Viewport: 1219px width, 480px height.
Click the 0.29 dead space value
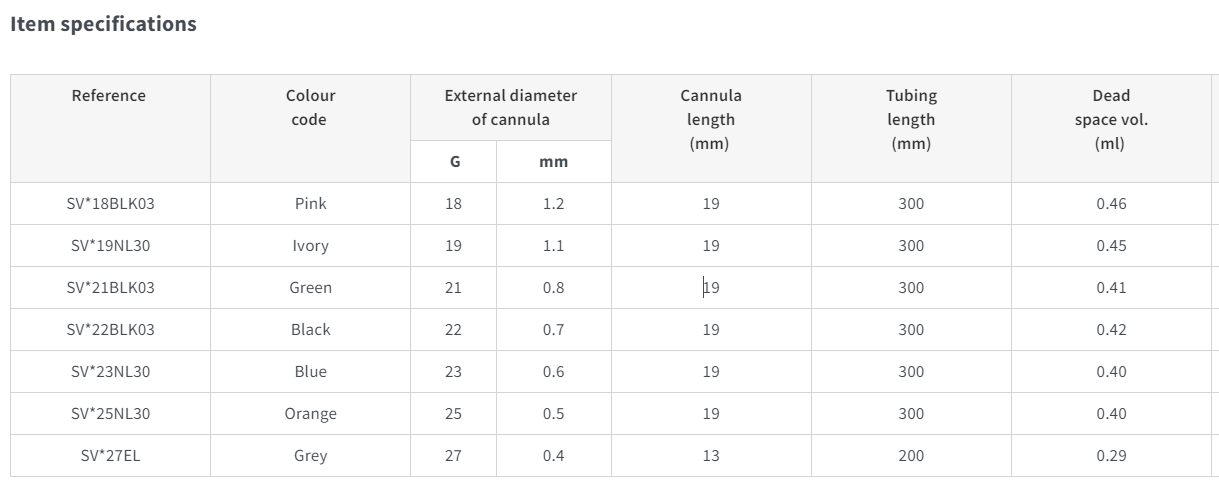1111,456
